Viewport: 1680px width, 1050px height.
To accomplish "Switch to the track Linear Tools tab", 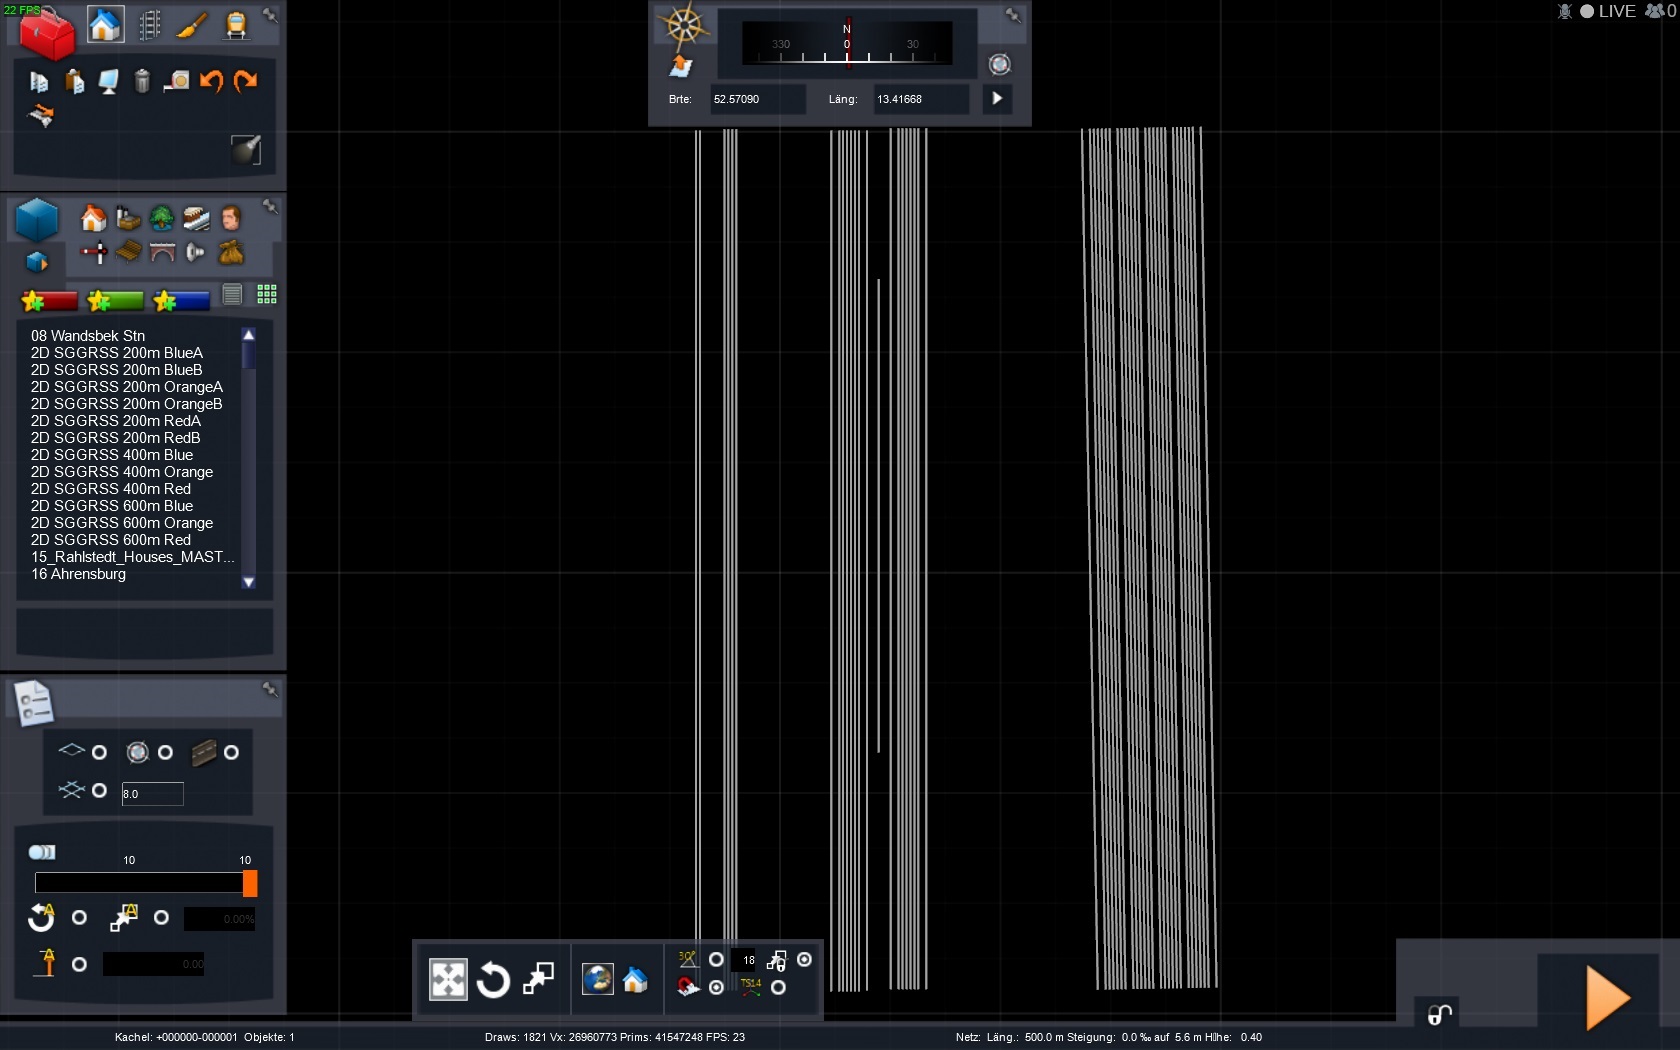I will [149, 25].
